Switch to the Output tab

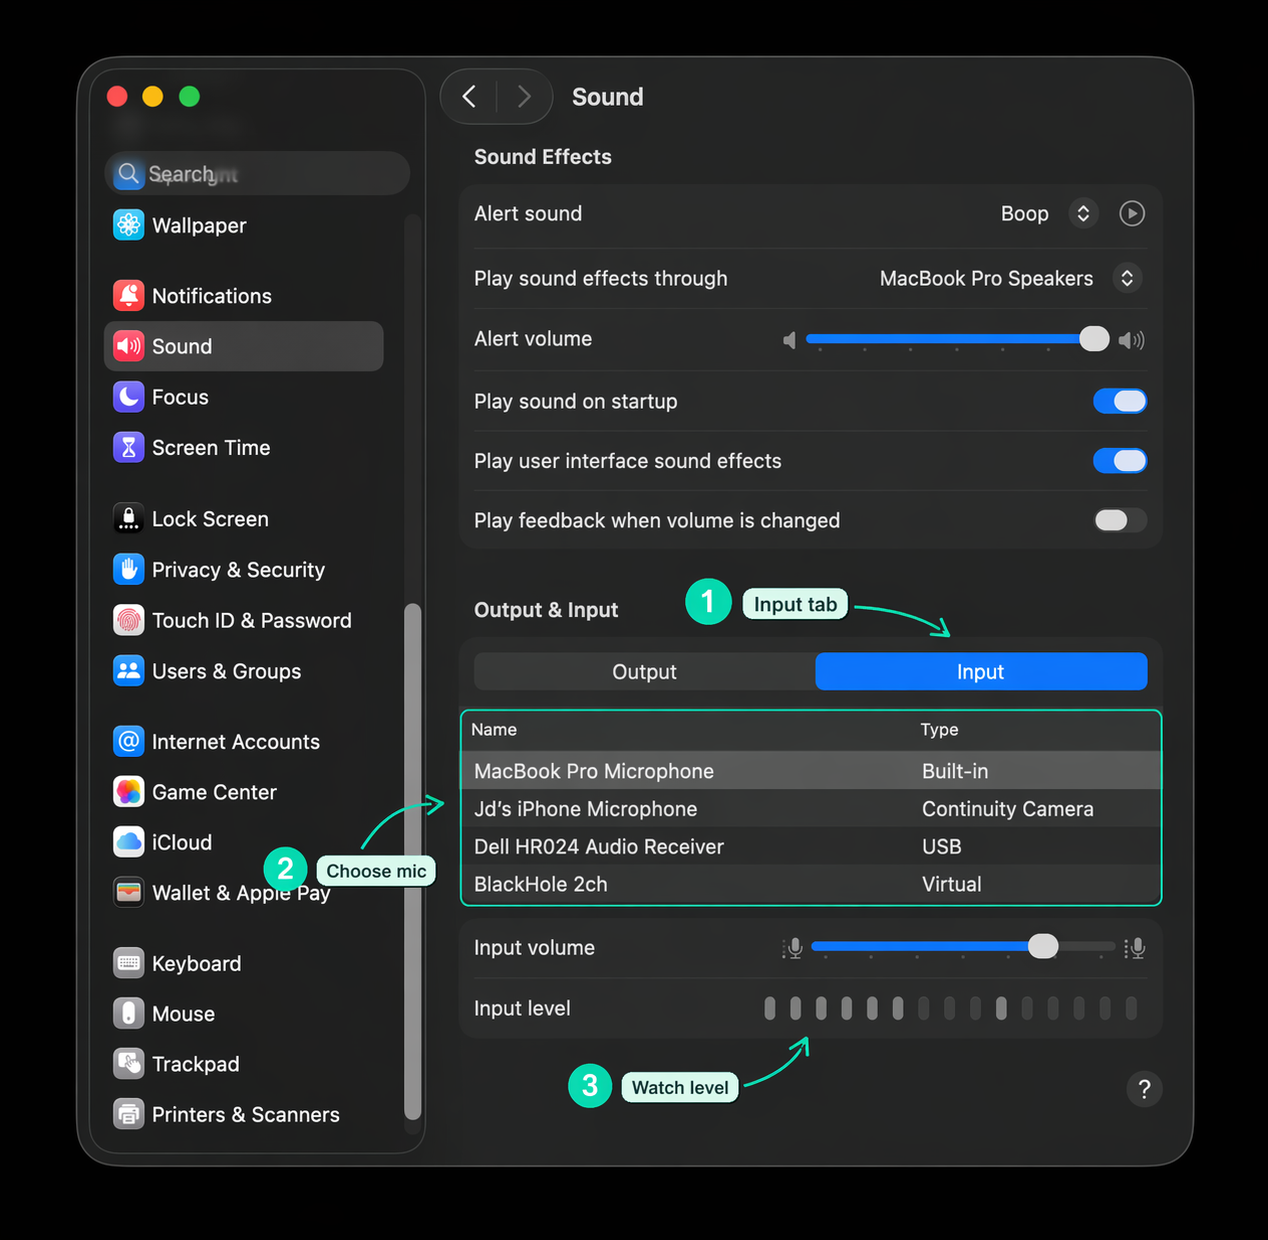644,671
